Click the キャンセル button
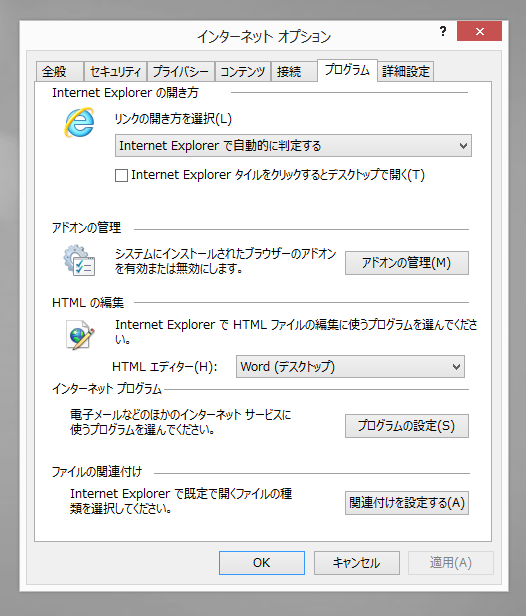Image resolution: width=526 pixels, height=616 pixels. coord(356,563)
